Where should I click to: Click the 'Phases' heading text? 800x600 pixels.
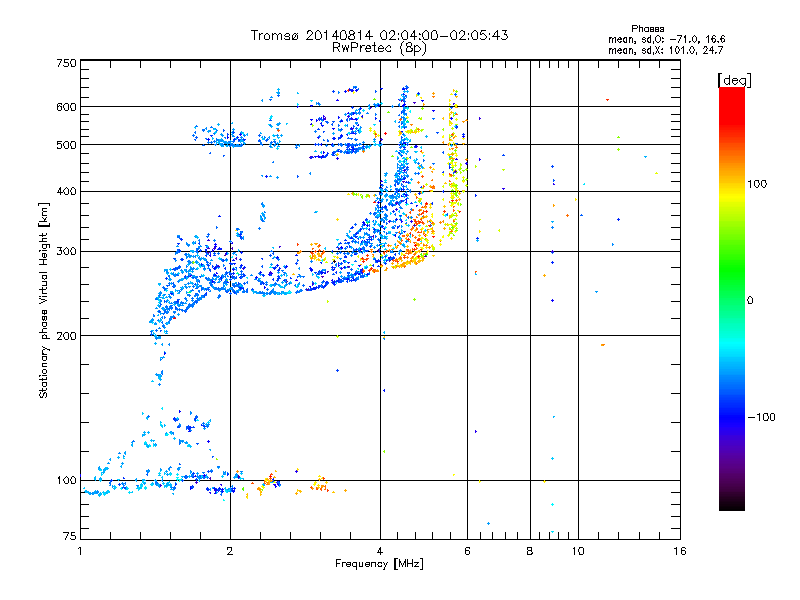(647, 29)
